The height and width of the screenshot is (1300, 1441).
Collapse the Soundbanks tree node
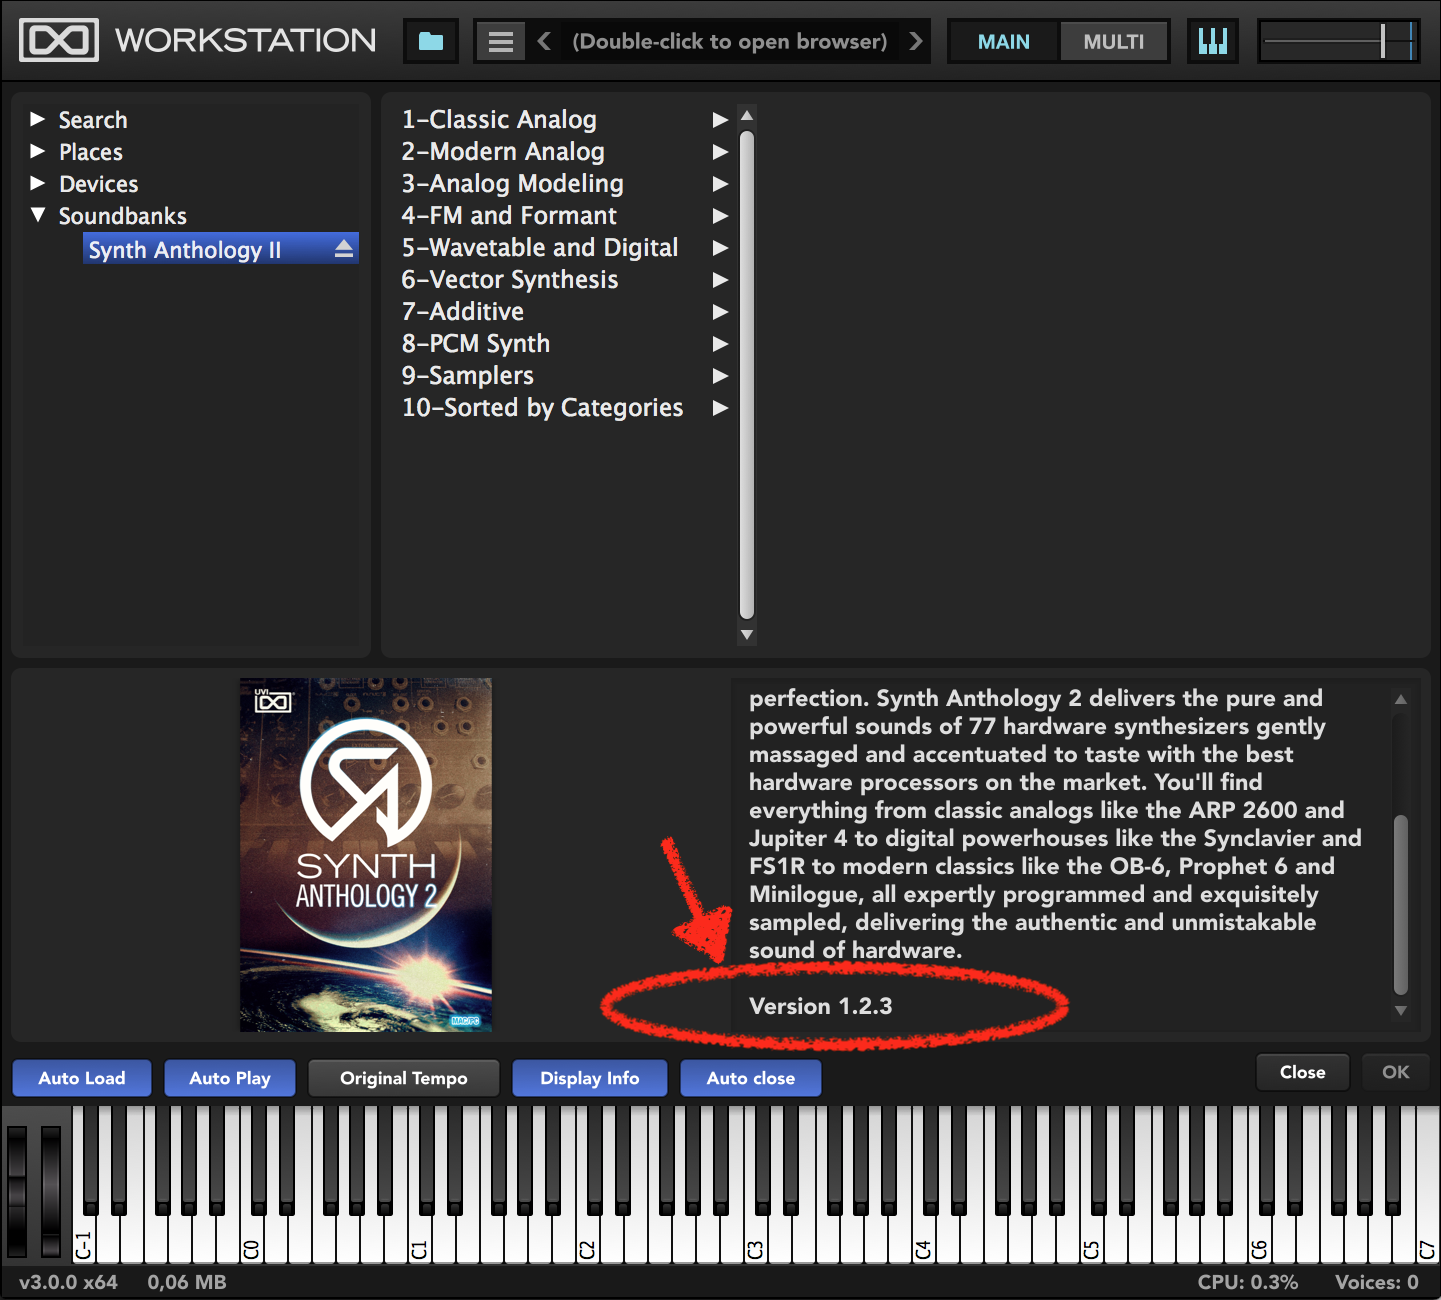click(38, 215)
